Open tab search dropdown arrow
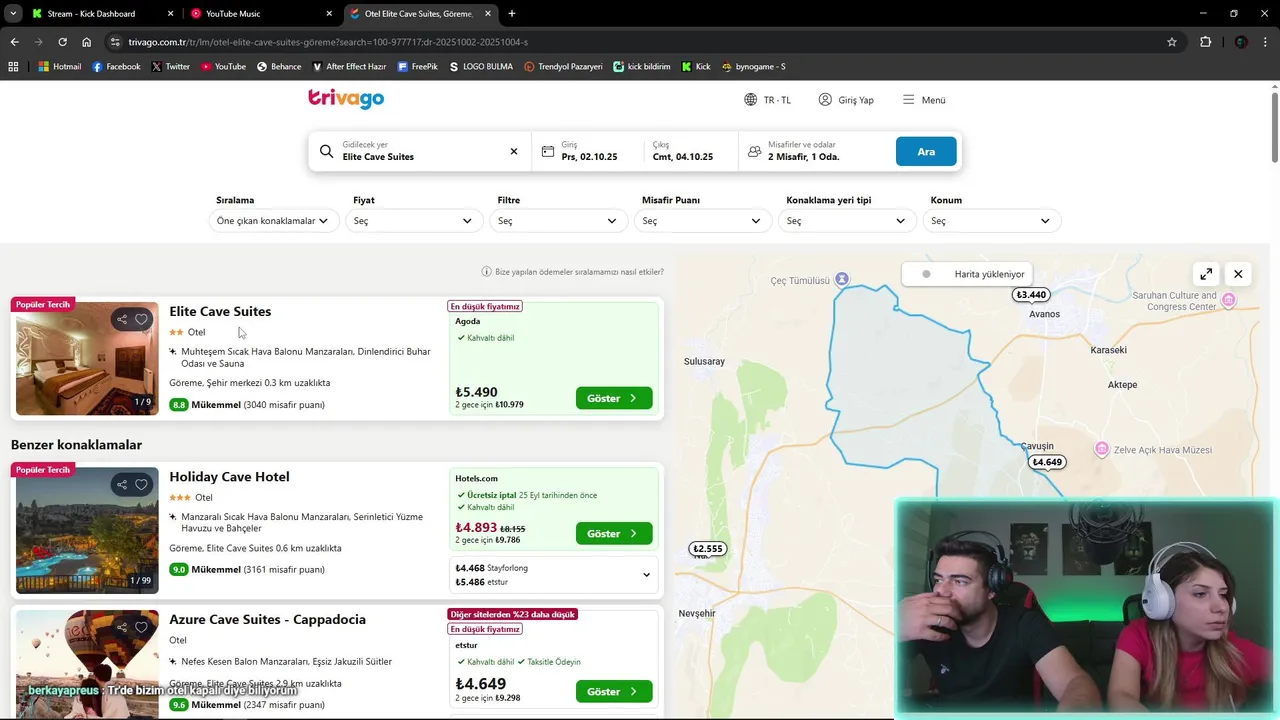This screenshot has width=1280, height=720. coord(13,14)
